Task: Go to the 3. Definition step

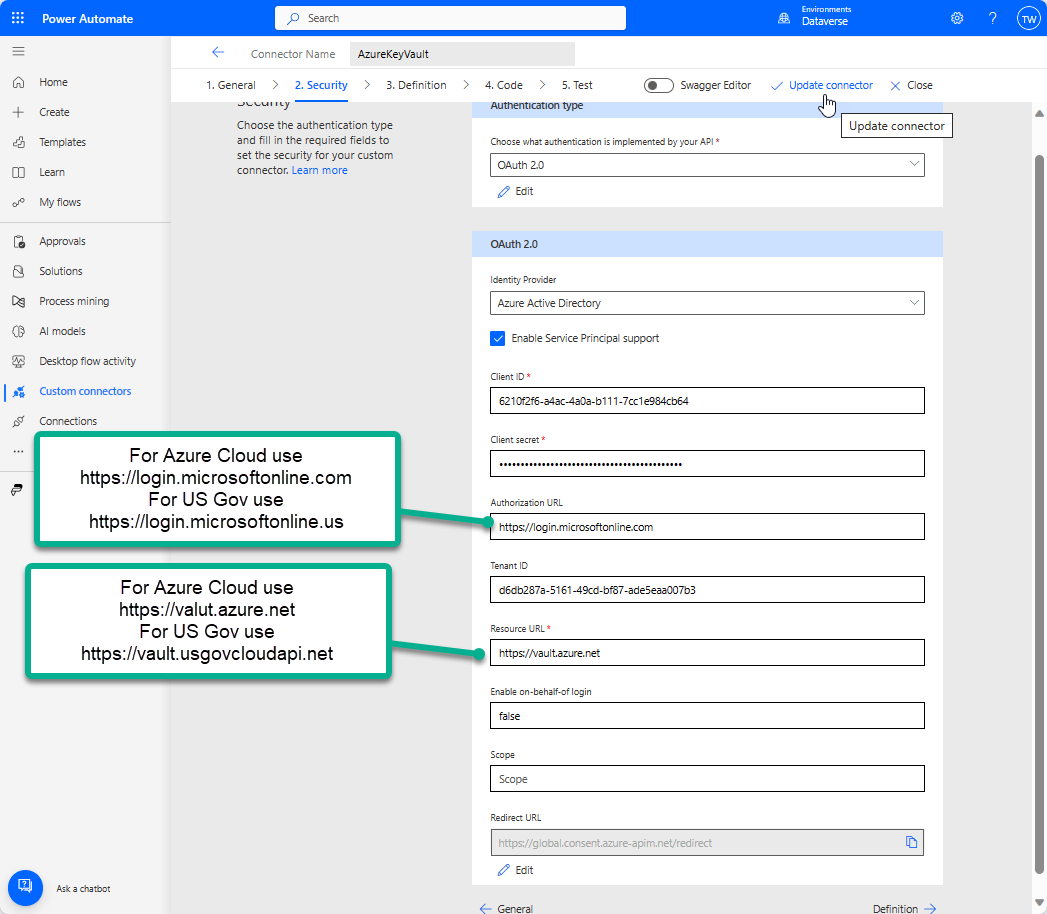Action: [x=416, y=85]
